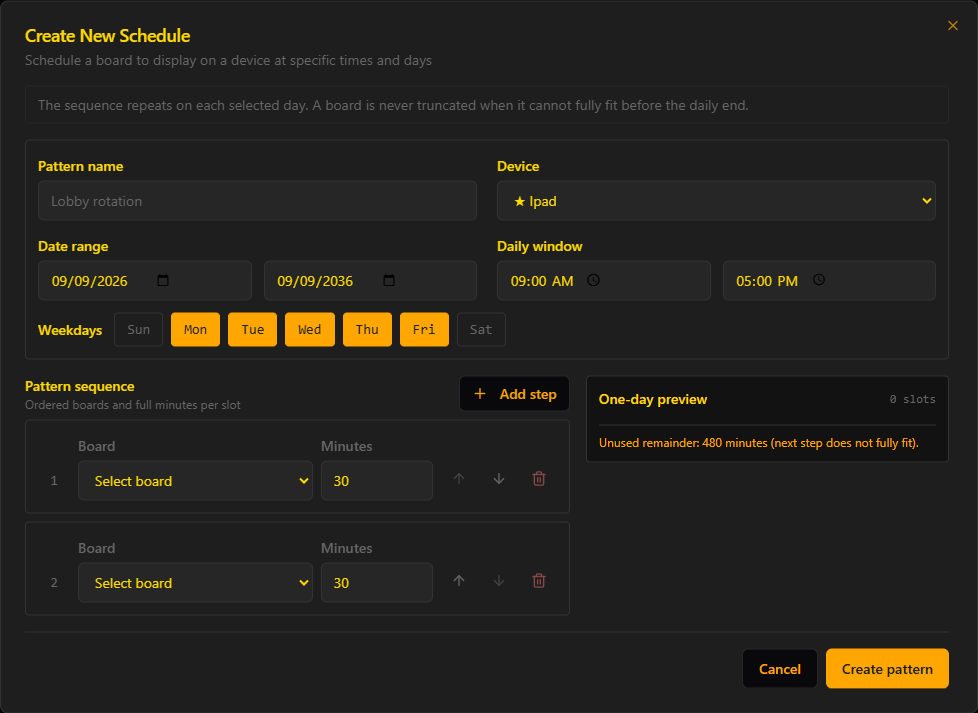Move step 2 up with arrow

tap(459, 581)
